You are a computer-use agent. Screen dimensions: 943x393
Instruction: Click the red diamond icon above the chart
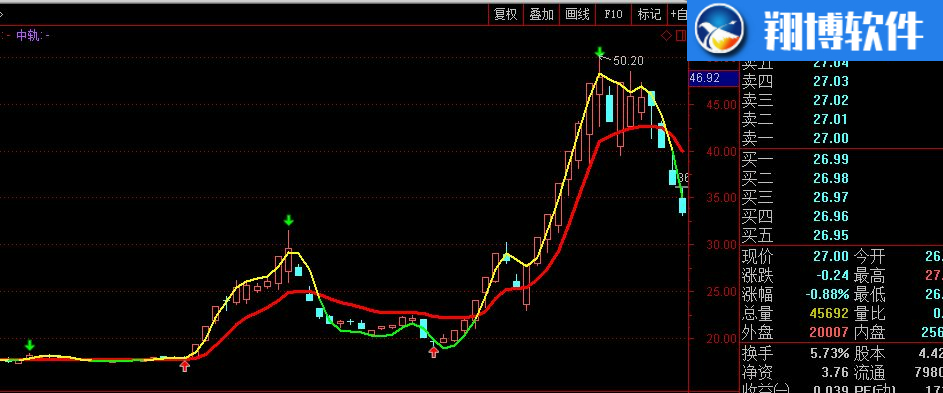pos(666,36)
